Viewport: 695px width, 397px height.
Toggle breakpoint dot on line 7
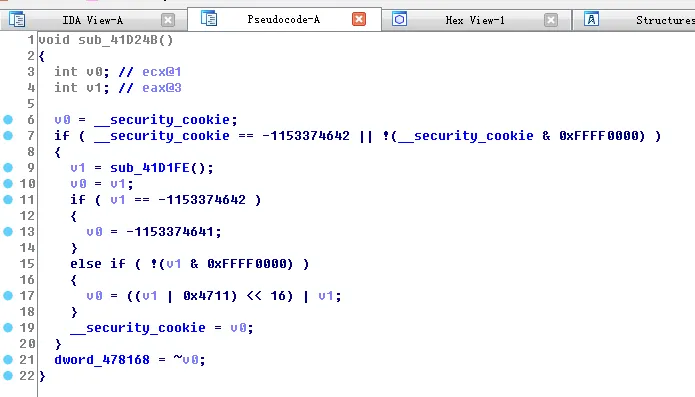coord(8,136)
